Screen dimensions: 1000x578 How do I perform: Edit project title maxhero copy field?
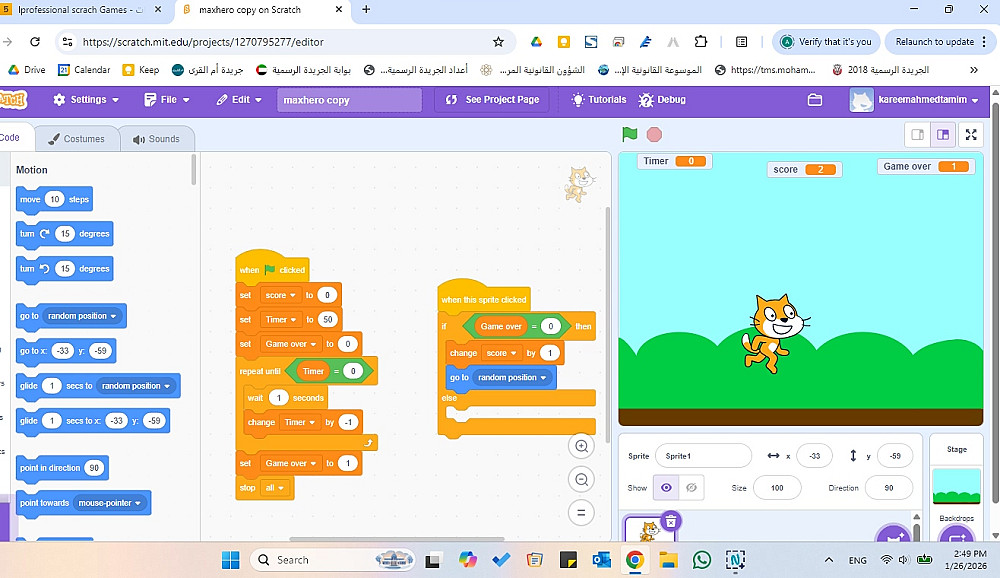tap(349, 100)
